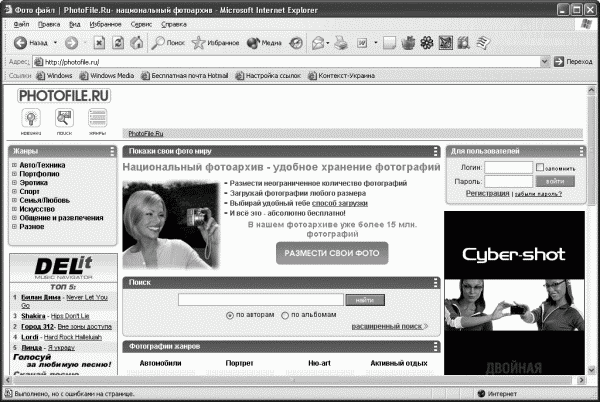The width and height of the screenshot is (600, 402).
Task: Go to Home page icon
Action: (x=137, y=43)
